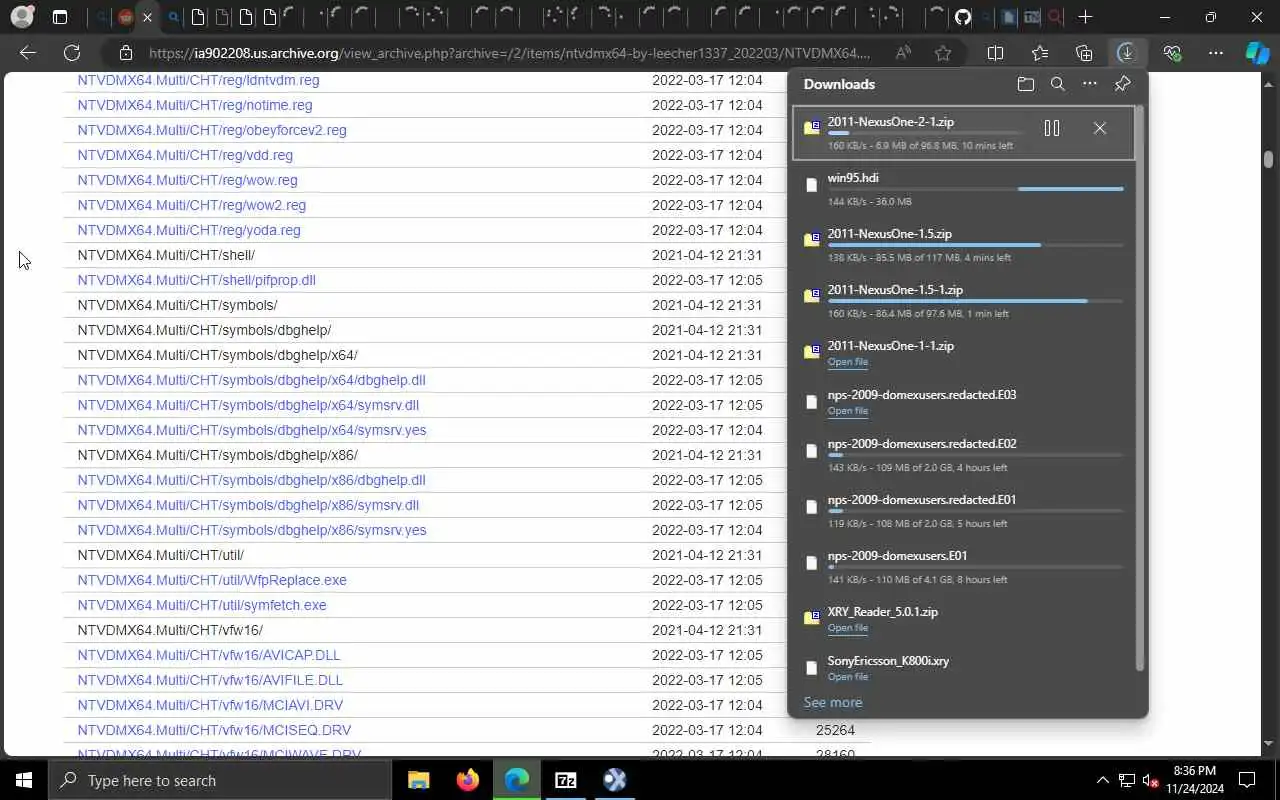
Task: Open the Favorites list
Action: pyautogui.click(x=1040, y=53)
